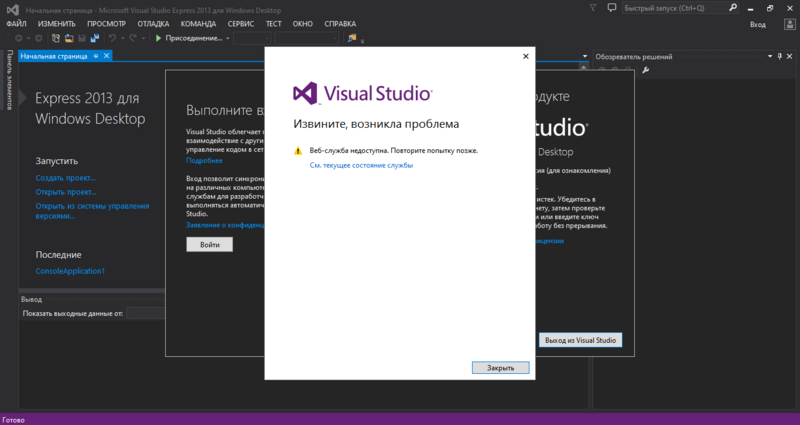The height and width of the screenshot is (425, 800).
Task: Toggle auto-hide pin of Solution Explorer
Action: pos(780,56)
